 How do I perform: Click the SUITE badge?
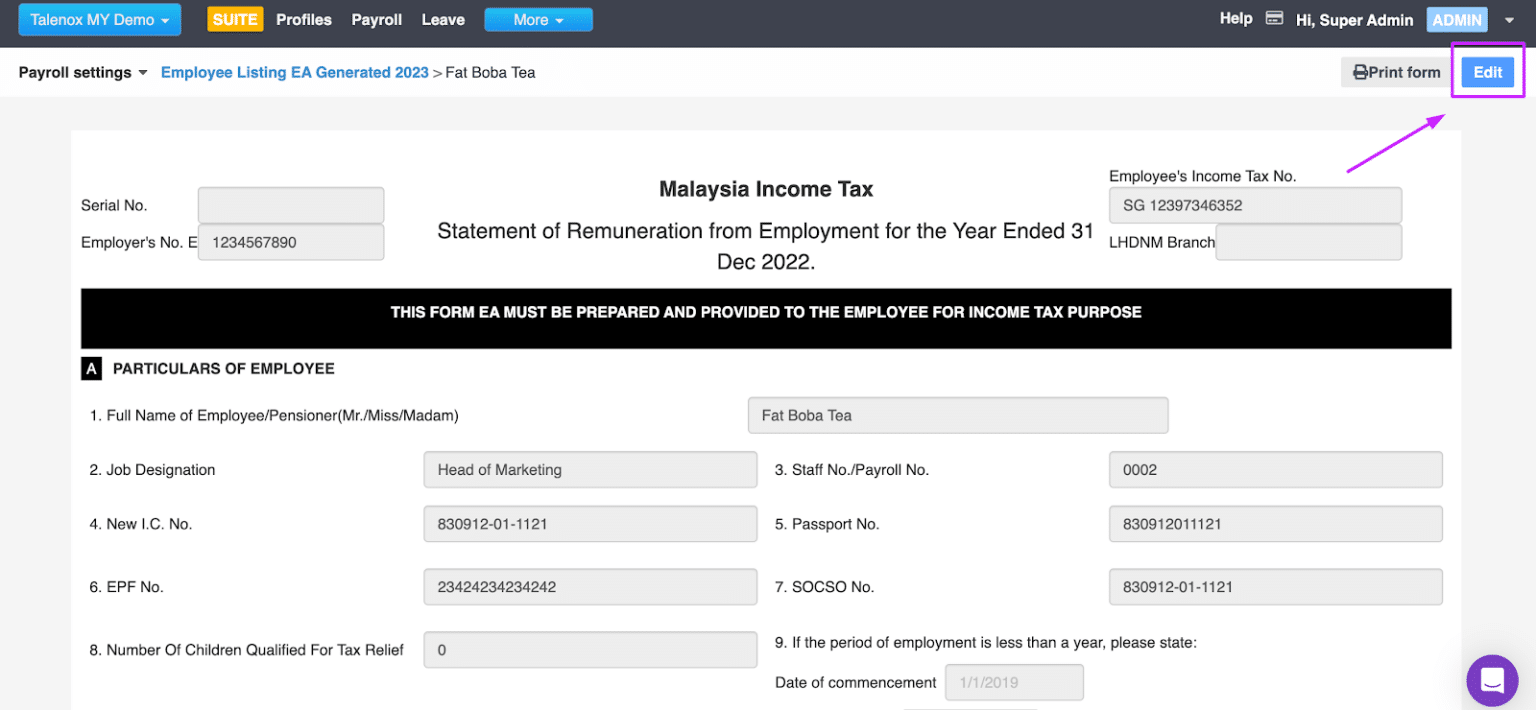tap(235, 19)
